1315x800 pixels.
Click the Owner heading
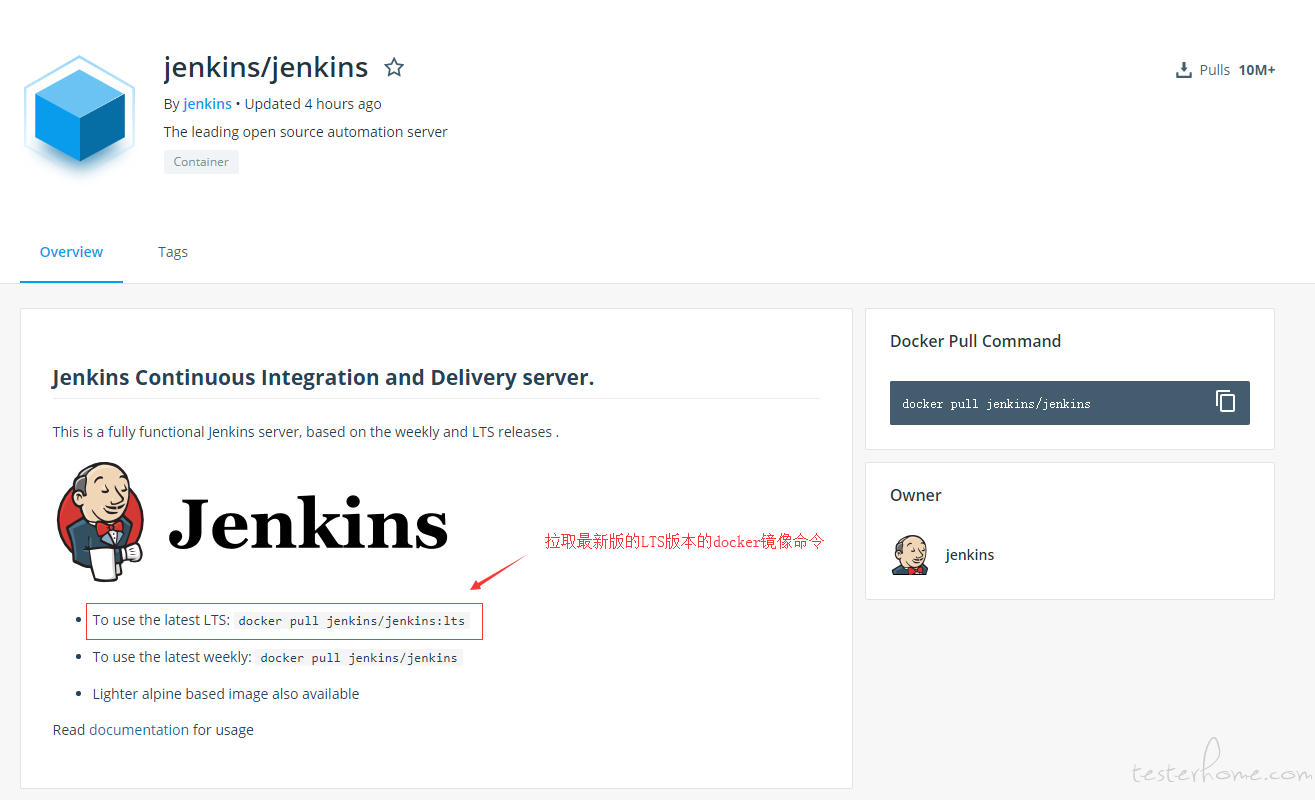916,495
